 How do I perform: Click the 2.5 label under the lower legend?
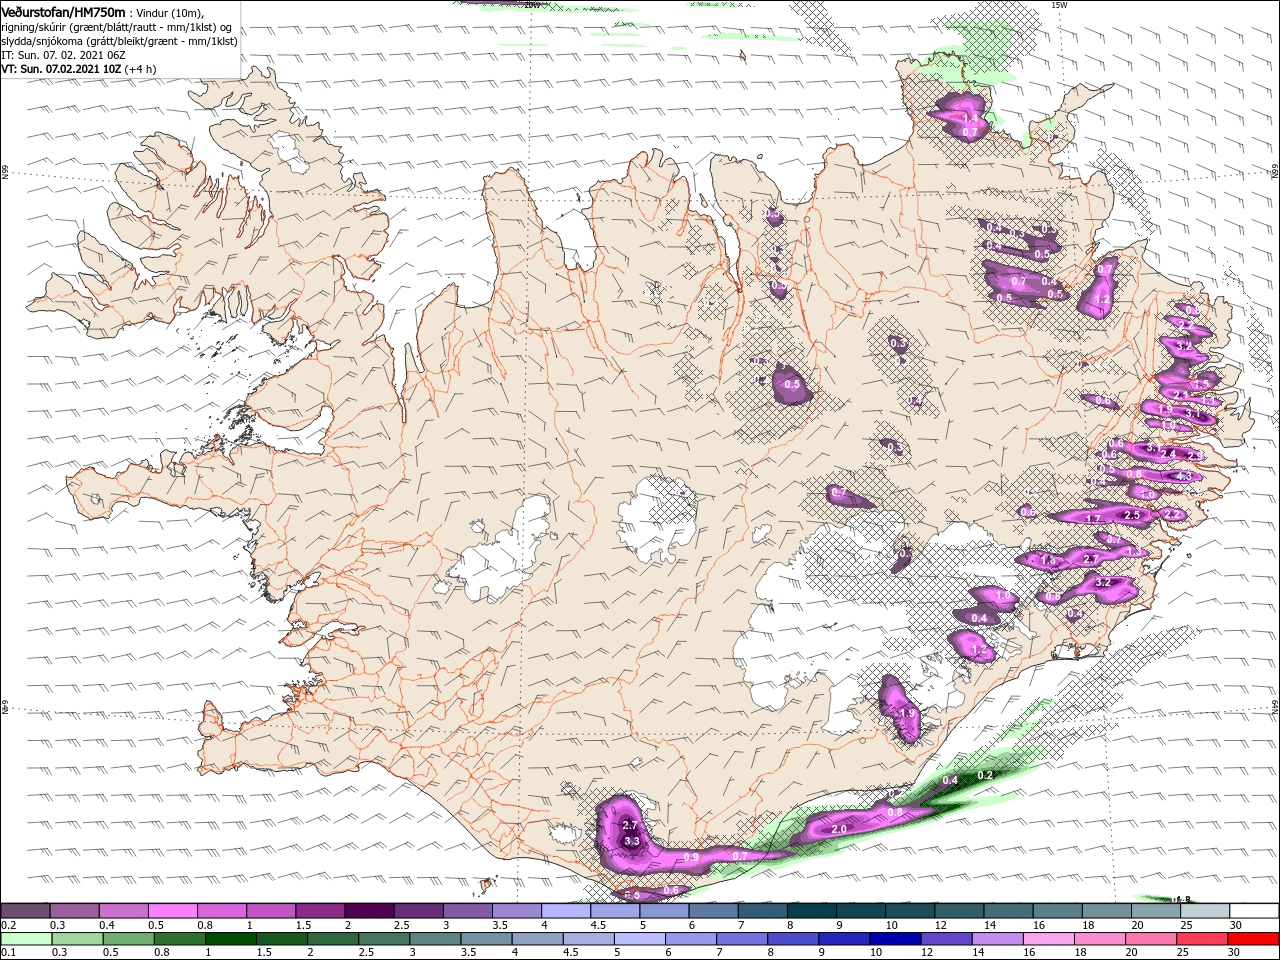[x=366, y=953]
